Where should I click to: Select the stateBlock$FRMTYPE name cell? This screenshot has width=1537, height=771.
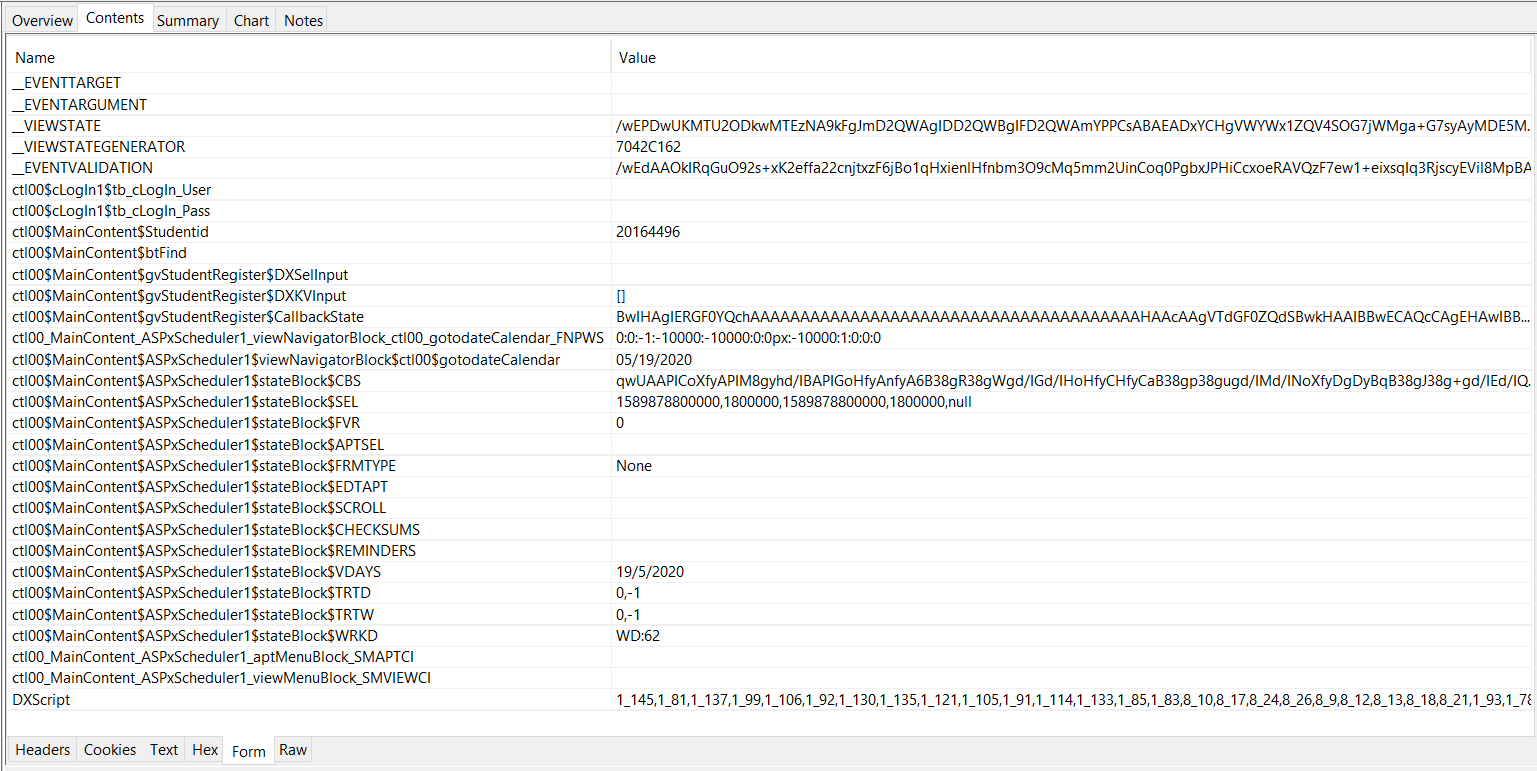310,466
